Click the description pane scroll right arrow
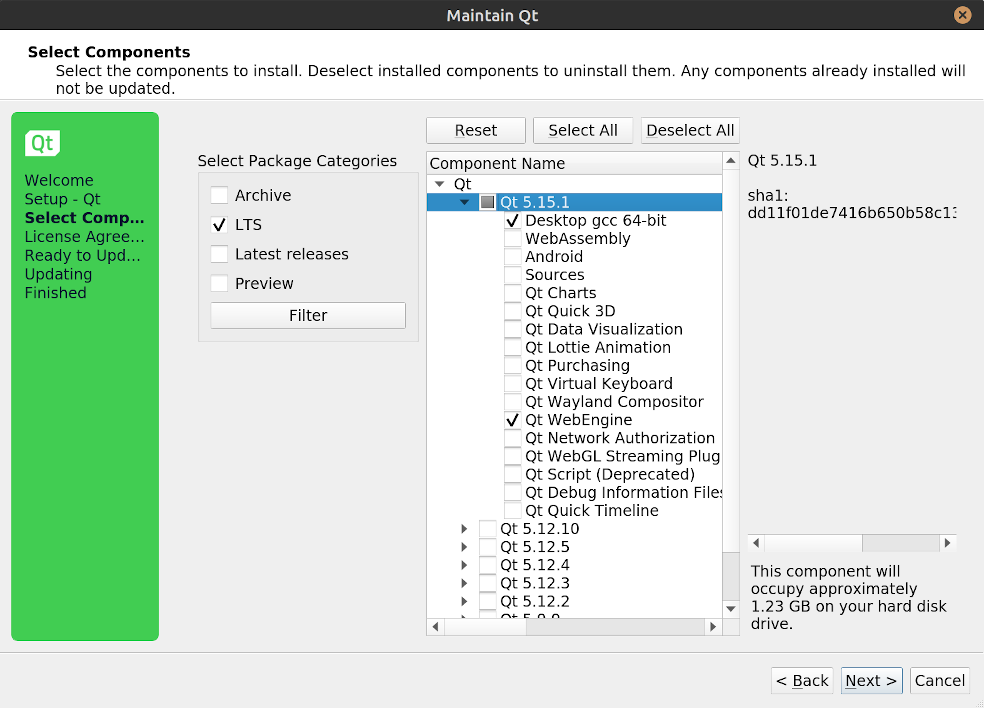Image resolution: width=984 pixels, height=708 pixels. (x=948, y=543)
